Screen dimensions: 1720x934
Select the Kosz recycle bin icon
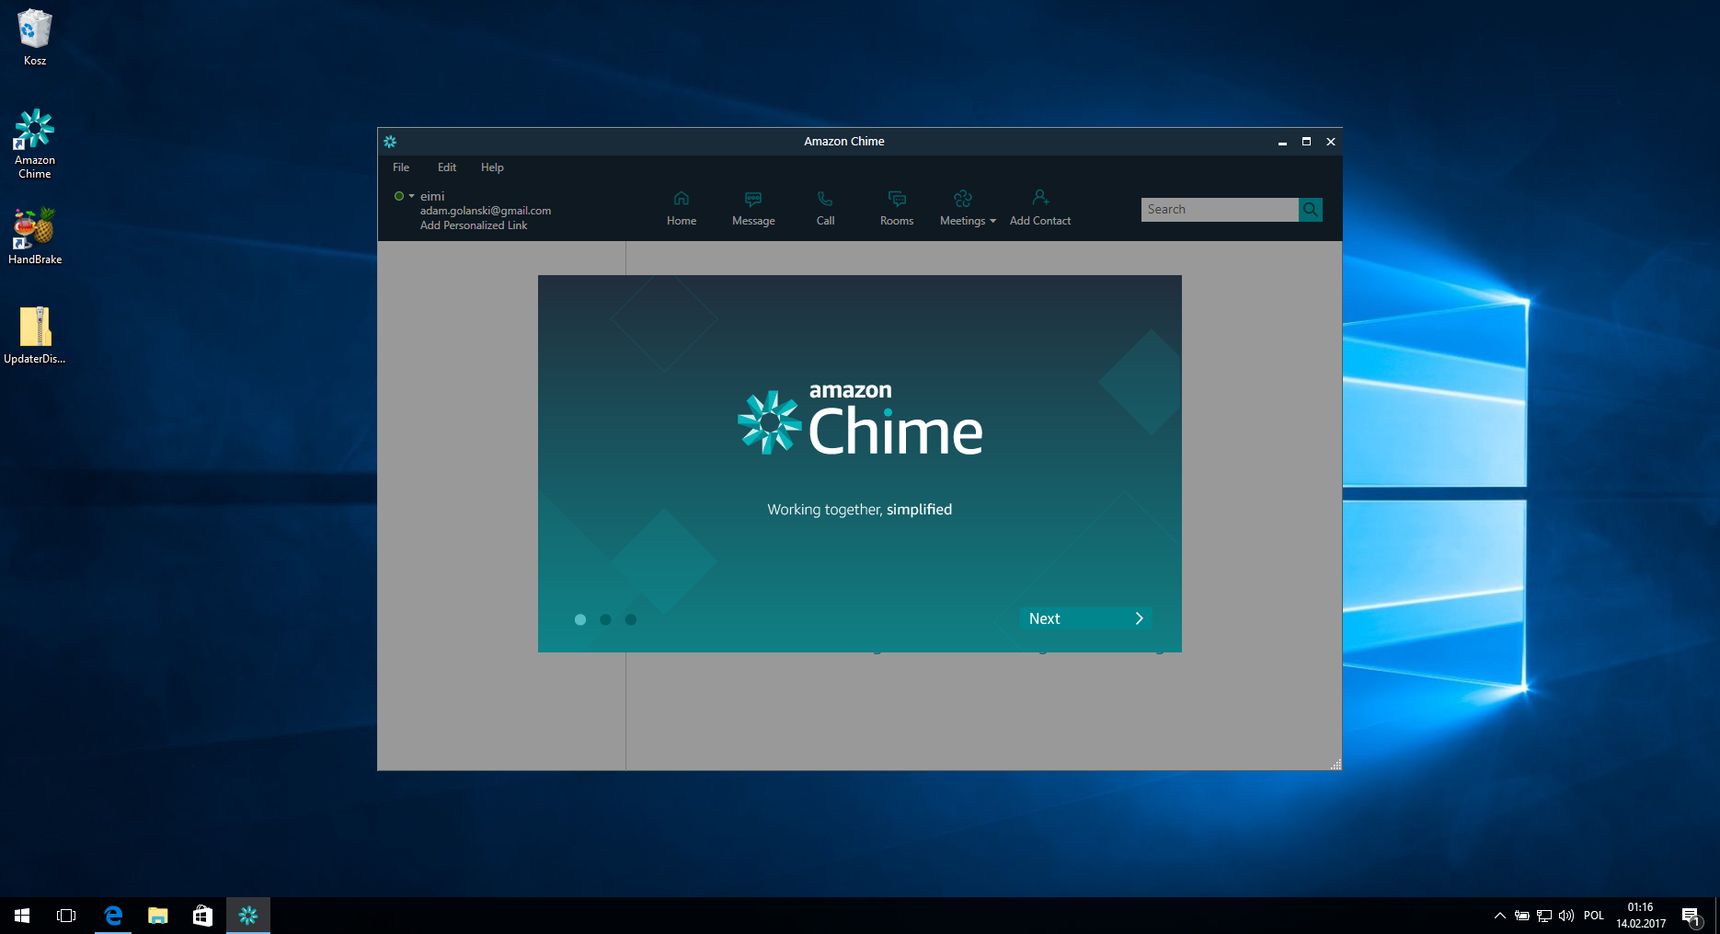[x=34, y=38]
